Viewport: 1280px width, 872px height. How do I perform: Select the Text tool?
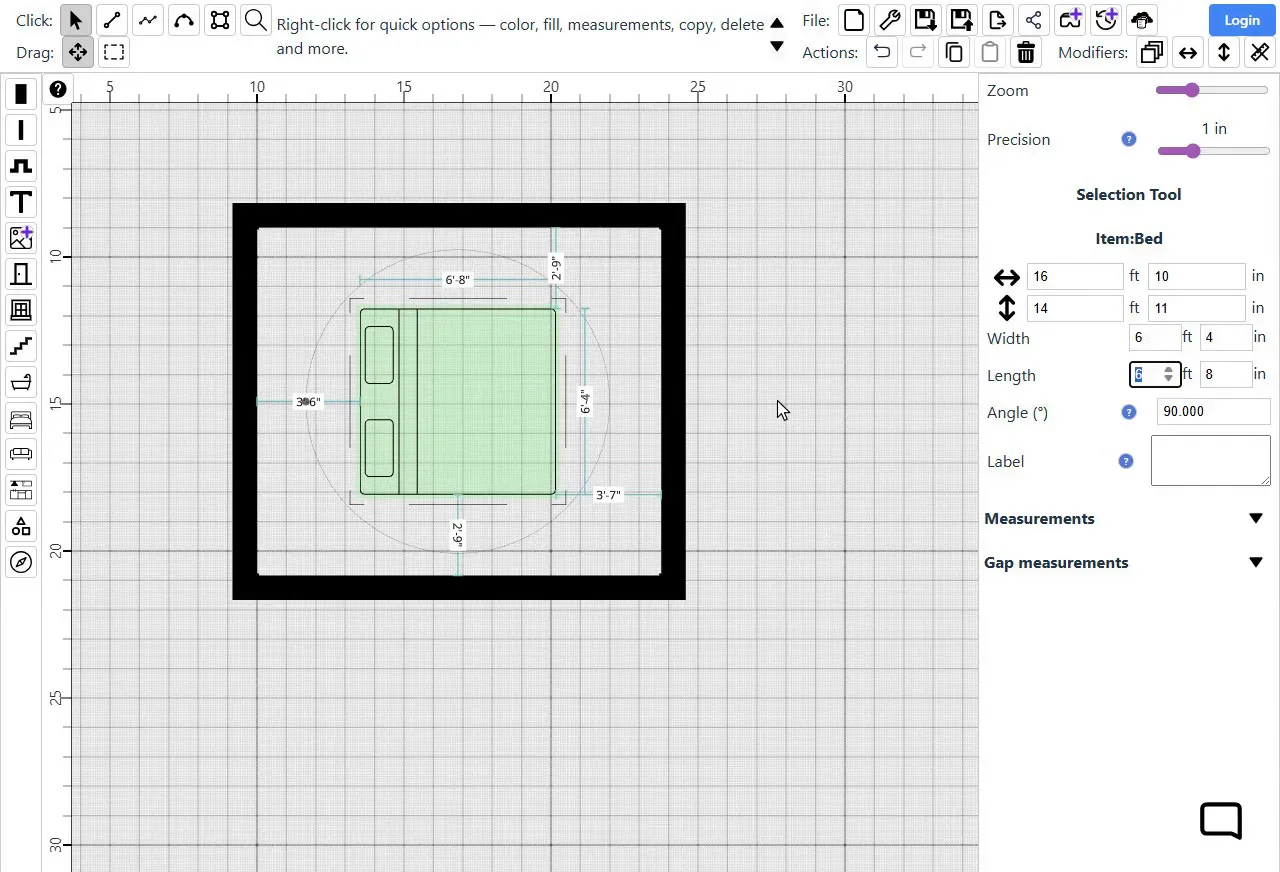[x=21, y=202]
